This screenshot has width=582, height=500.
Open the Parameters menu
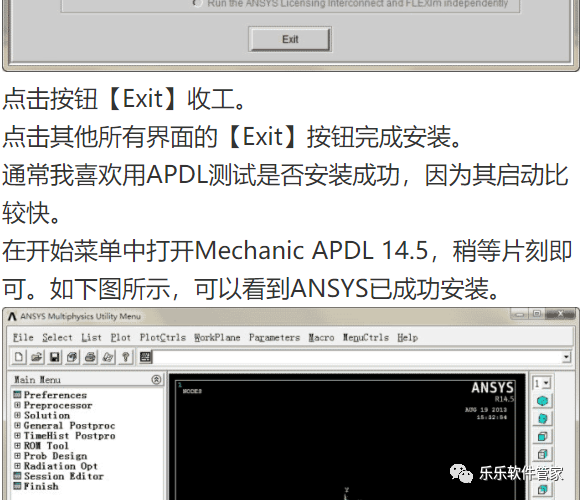pyautogui.click(x=274, y=337)
